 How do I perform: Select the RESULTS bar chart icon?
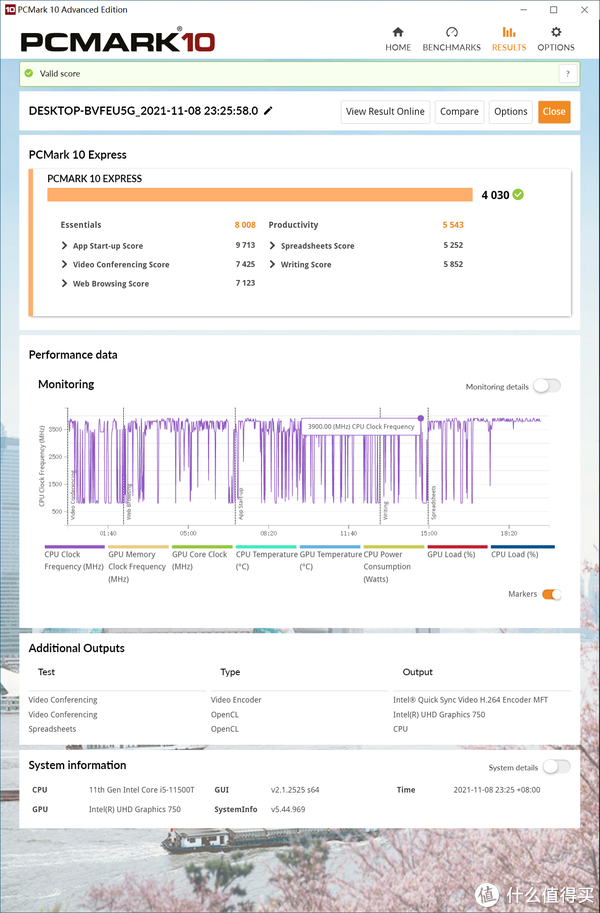point(508,32)
